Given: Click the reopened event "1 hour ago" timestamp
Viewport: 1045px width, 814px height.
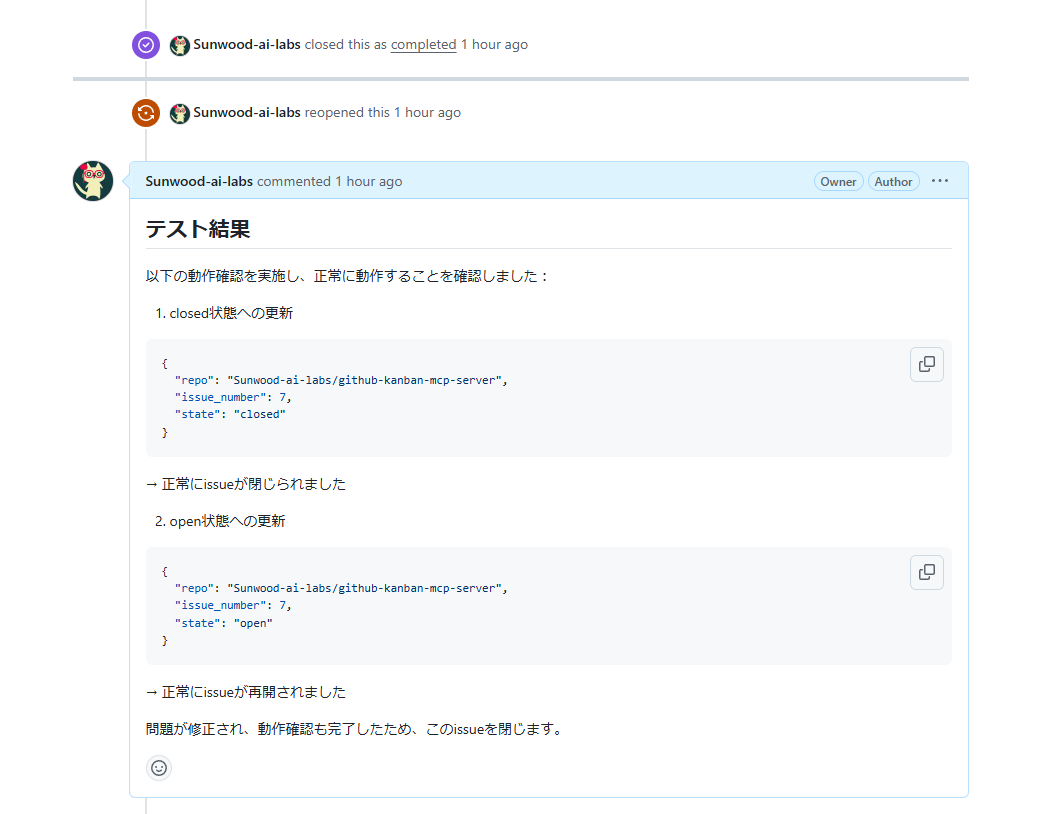Looking at the screenshot, I should click(x=427, y=113).
